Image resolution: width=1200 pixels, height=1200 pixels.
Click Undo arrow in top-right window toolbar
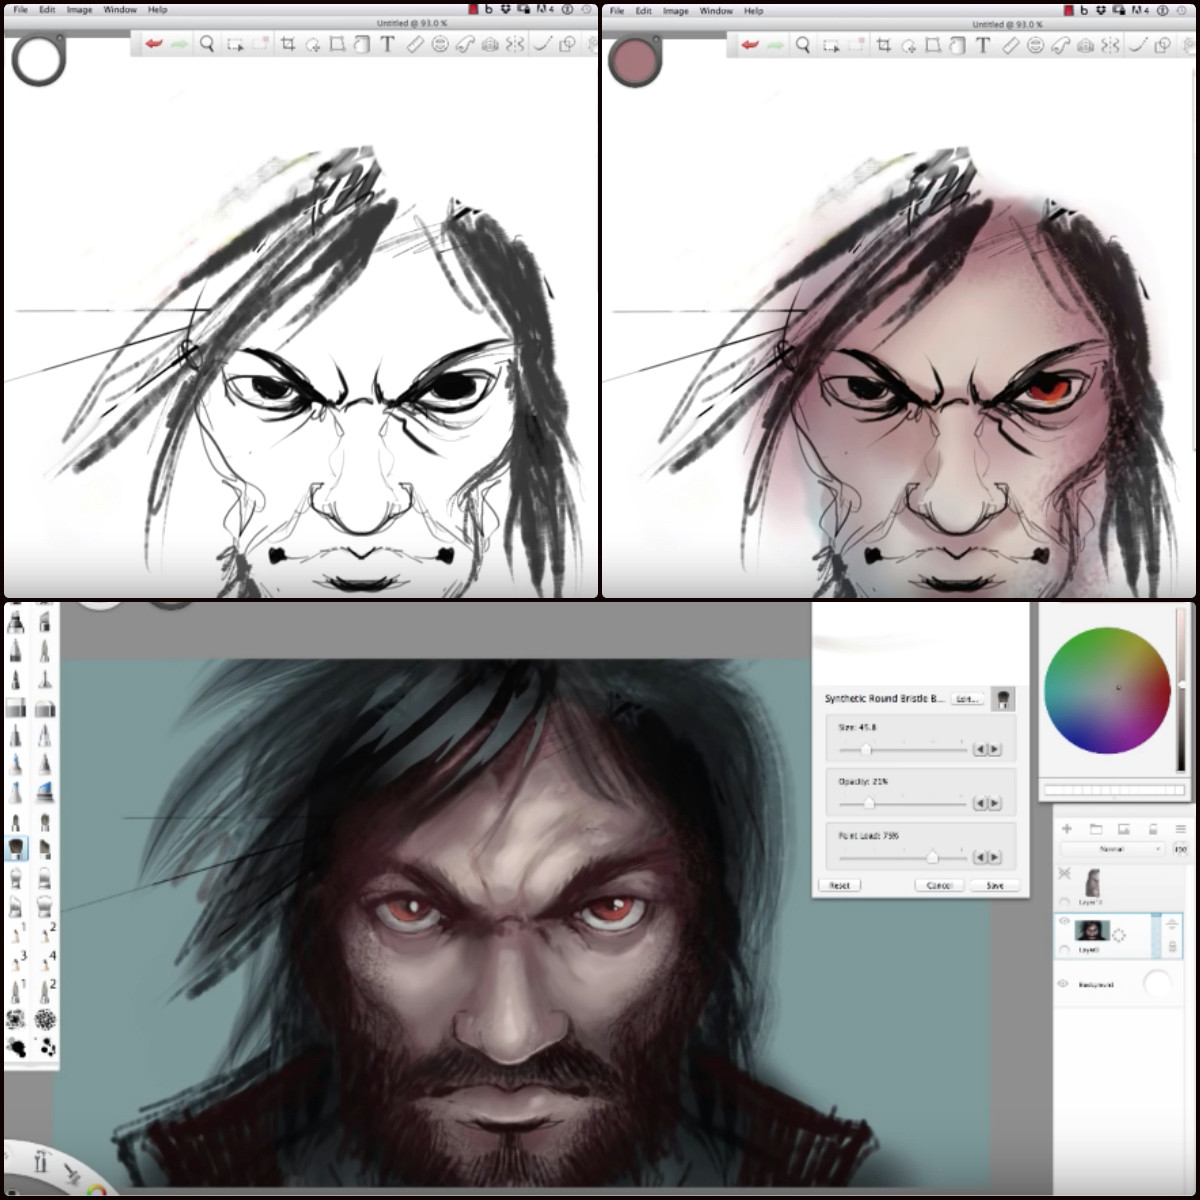749,45
